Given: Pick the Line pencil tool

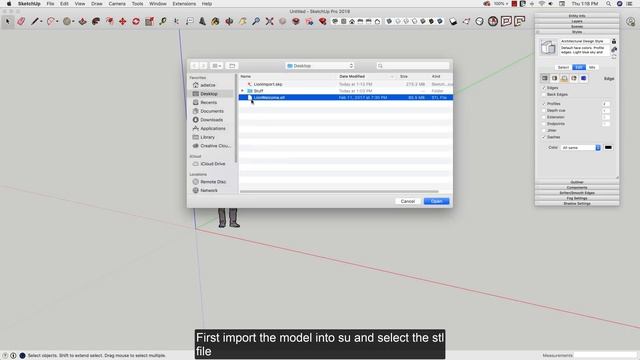Looking at the screenshot, I should point(35,21).
